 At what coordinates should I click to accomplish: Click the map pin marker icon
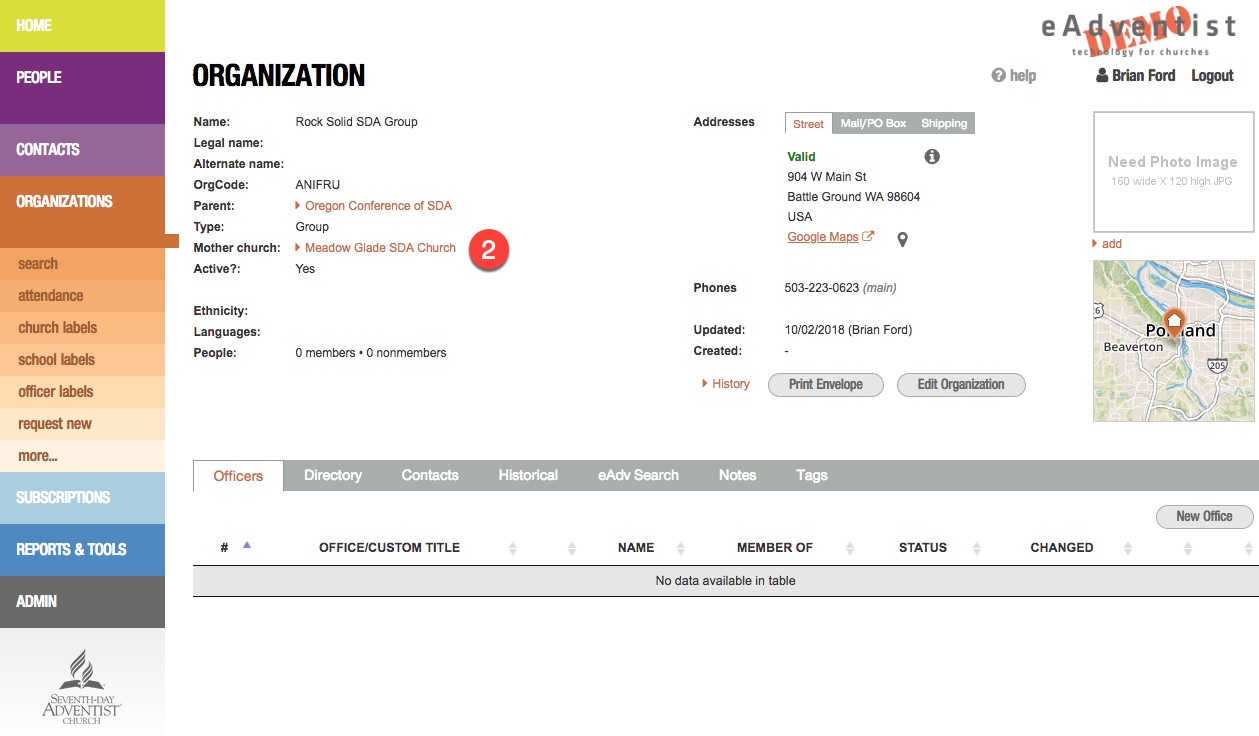(902, 239)
